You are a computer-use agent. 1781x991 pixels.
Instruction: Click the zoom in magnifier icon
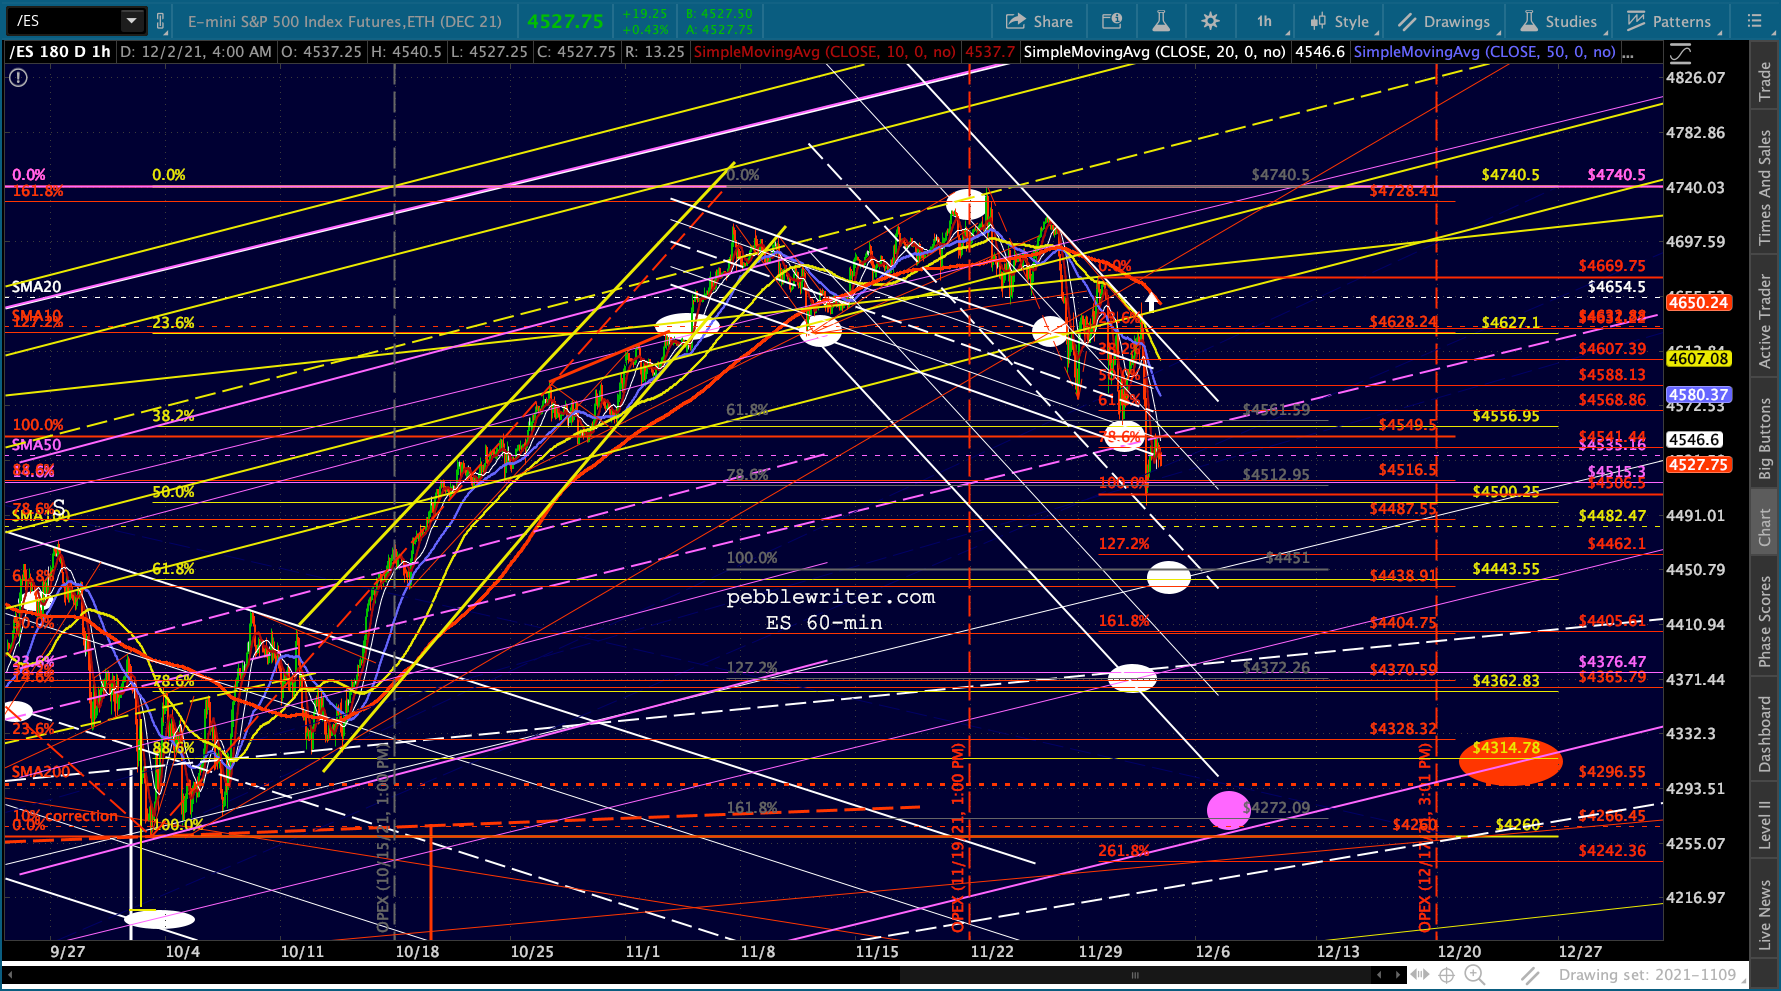pos(1474,974)
